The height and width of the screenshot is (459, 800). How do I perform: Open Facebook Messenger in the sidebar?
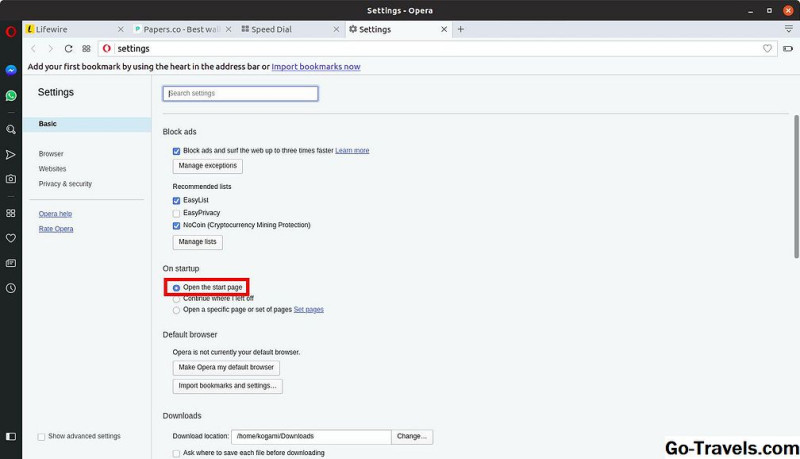coord(11,70)
